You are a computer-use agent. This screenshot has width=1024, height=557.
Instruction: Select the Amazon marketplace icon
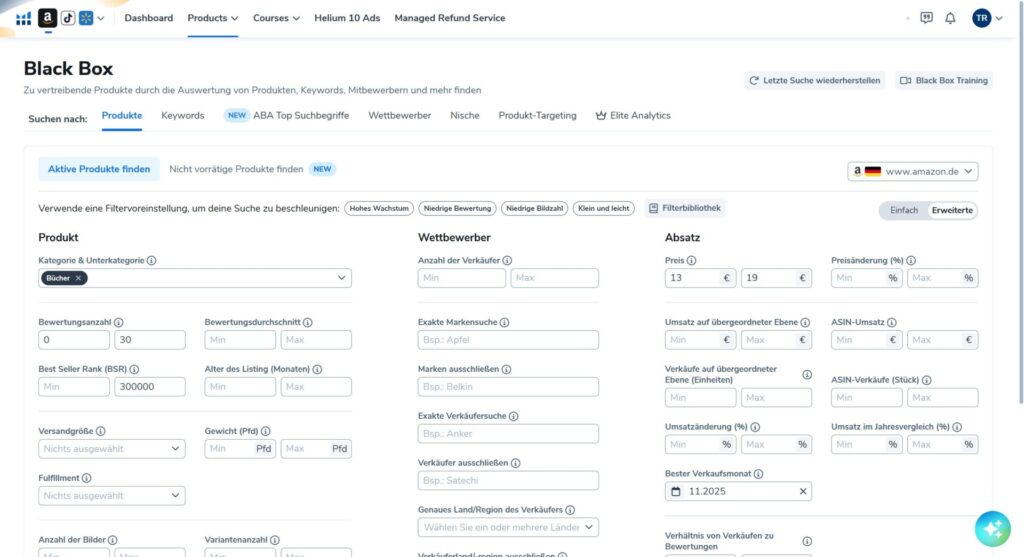click(47, 18)
